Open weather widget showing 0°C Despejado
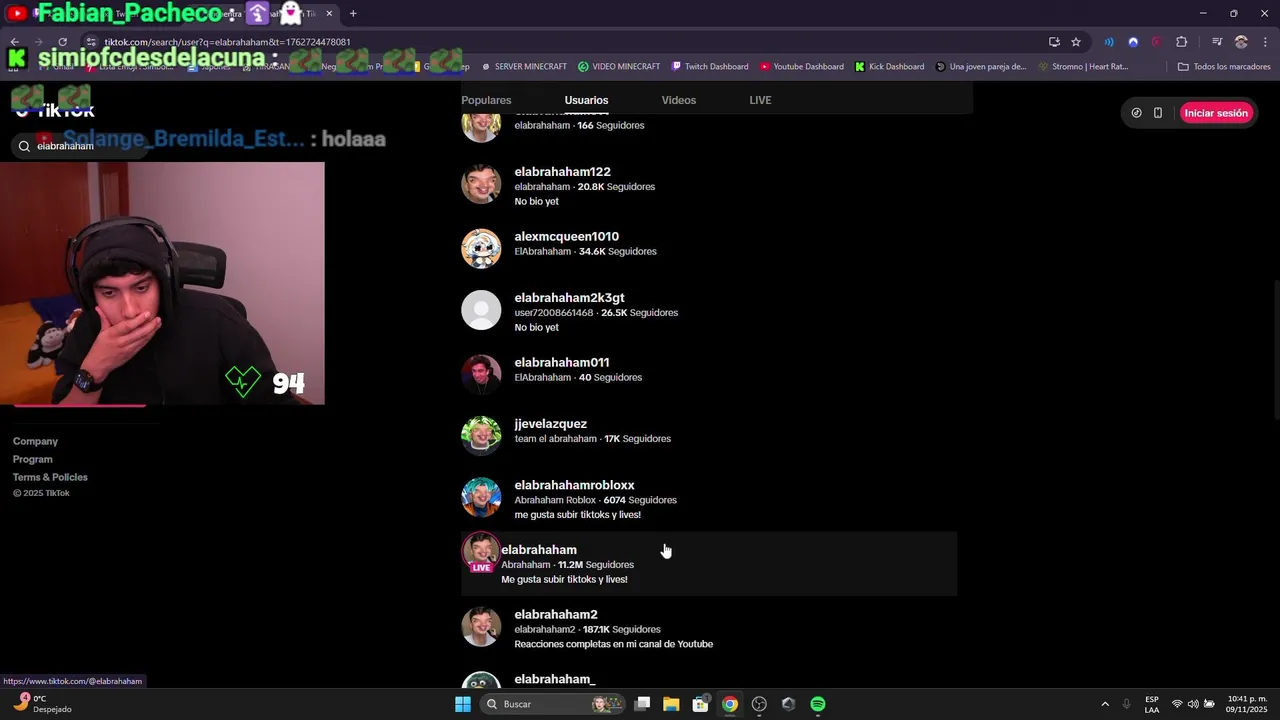 coord(42,704)
